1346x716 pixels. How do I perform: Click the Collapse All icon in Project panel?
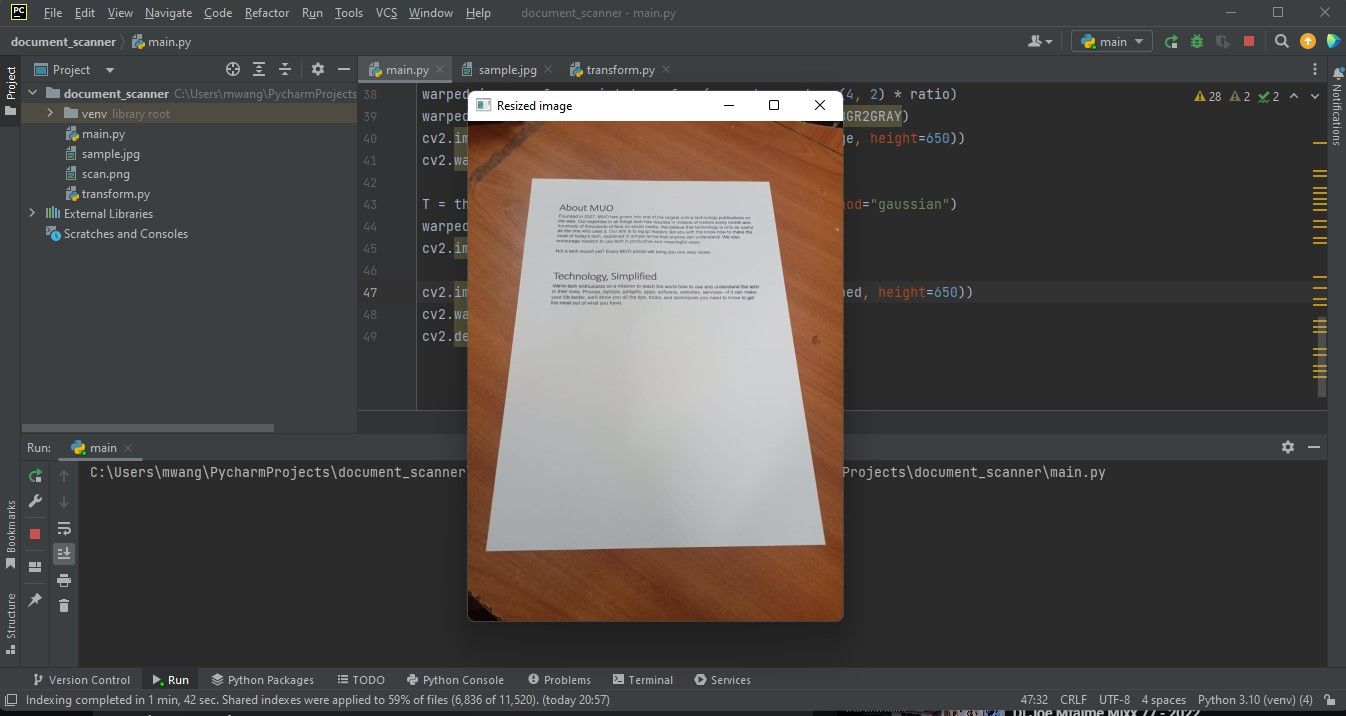(285, 69)
